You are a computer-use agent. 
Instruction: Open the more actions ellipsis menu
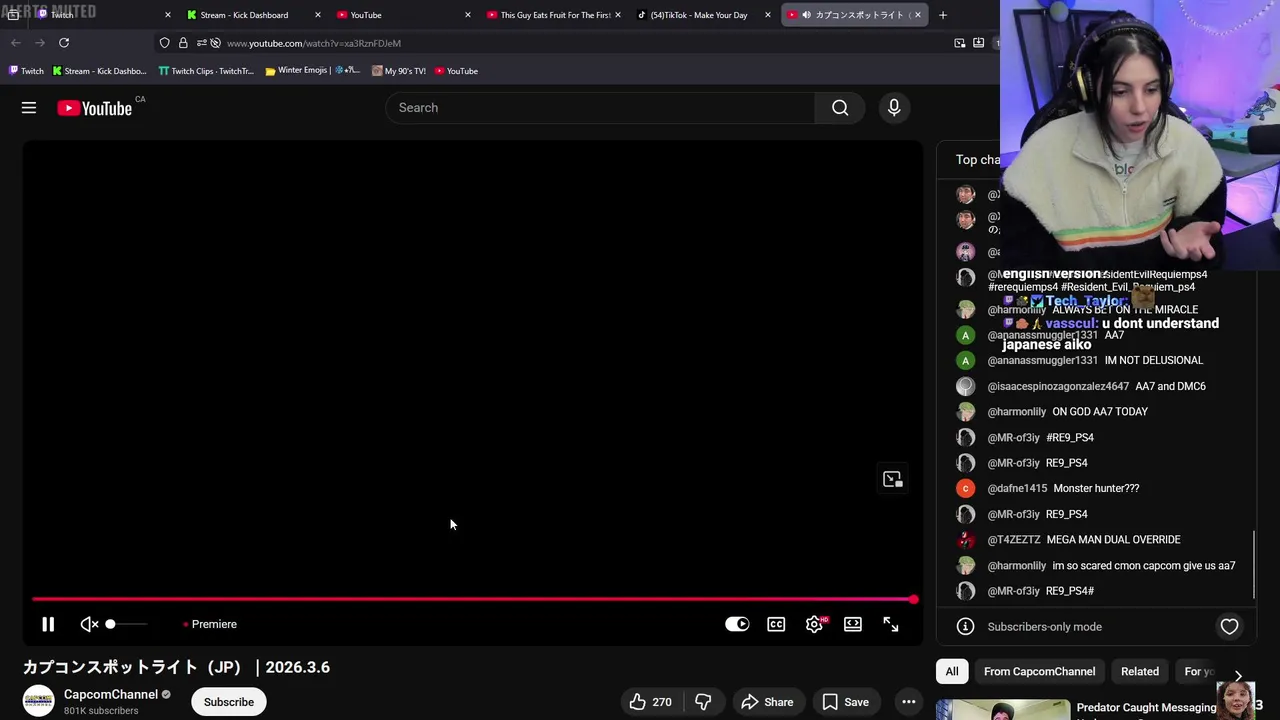908,702
